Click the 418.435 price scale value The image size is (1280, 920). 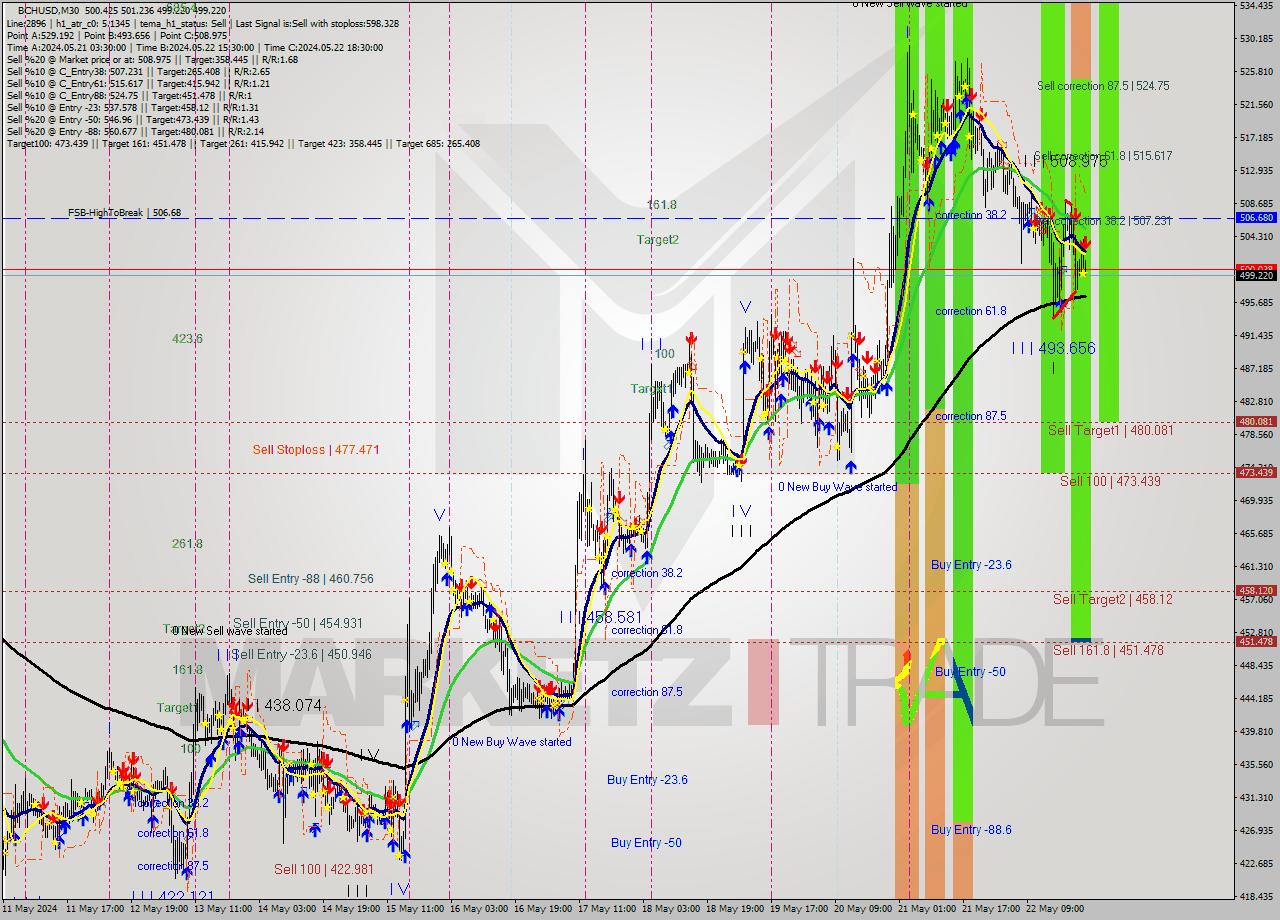point(1256,896)
